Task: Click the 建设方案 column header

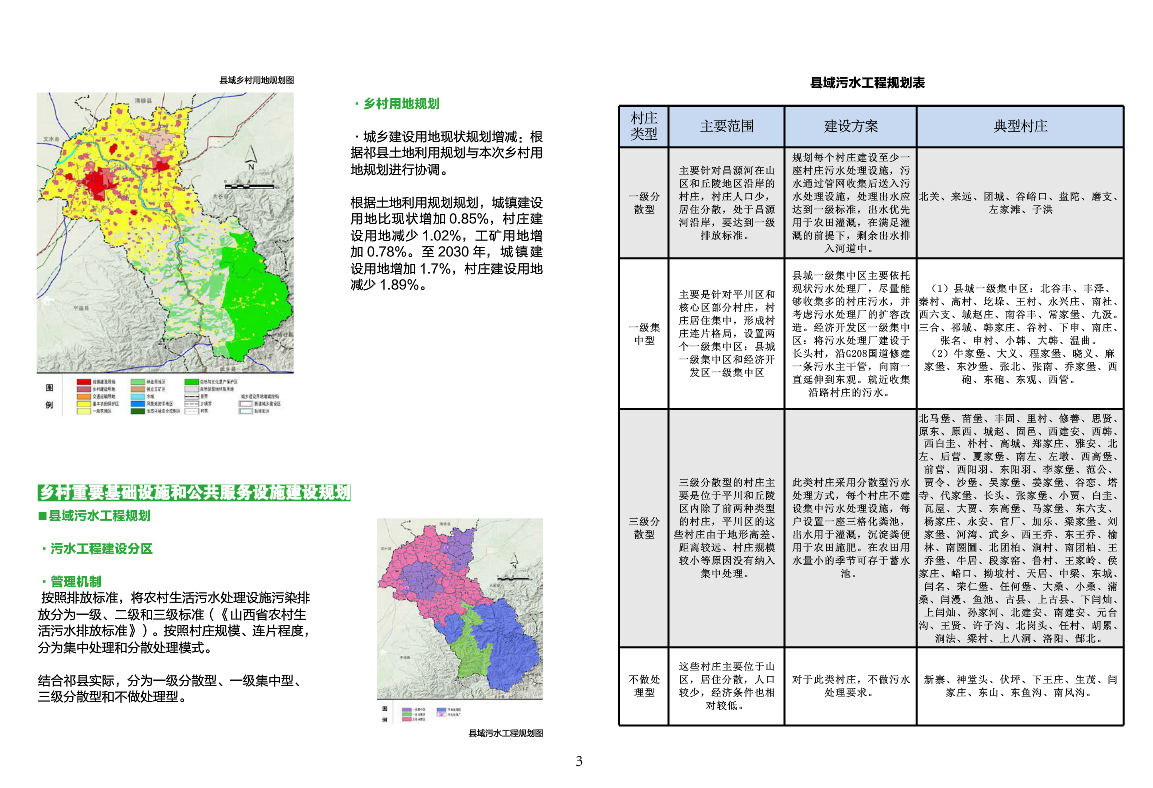Action: click(x=851, y=126)
